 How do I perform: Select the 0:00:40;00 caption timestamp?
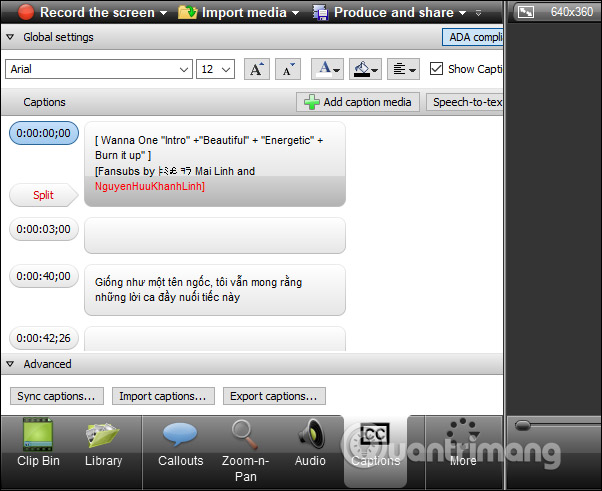pyautogui.click(x=44, y=276)
